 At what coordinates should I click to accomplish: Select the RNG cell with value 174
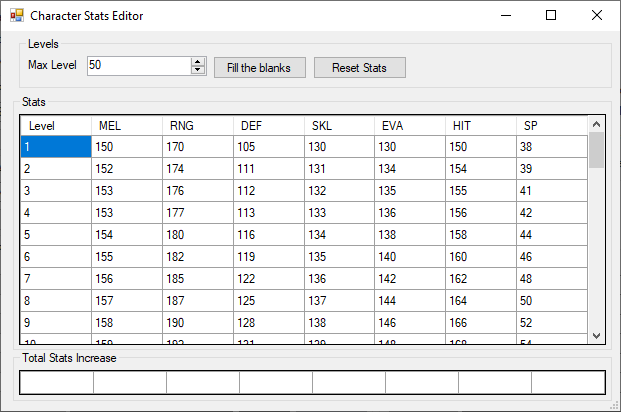click(x=198, y=169)
